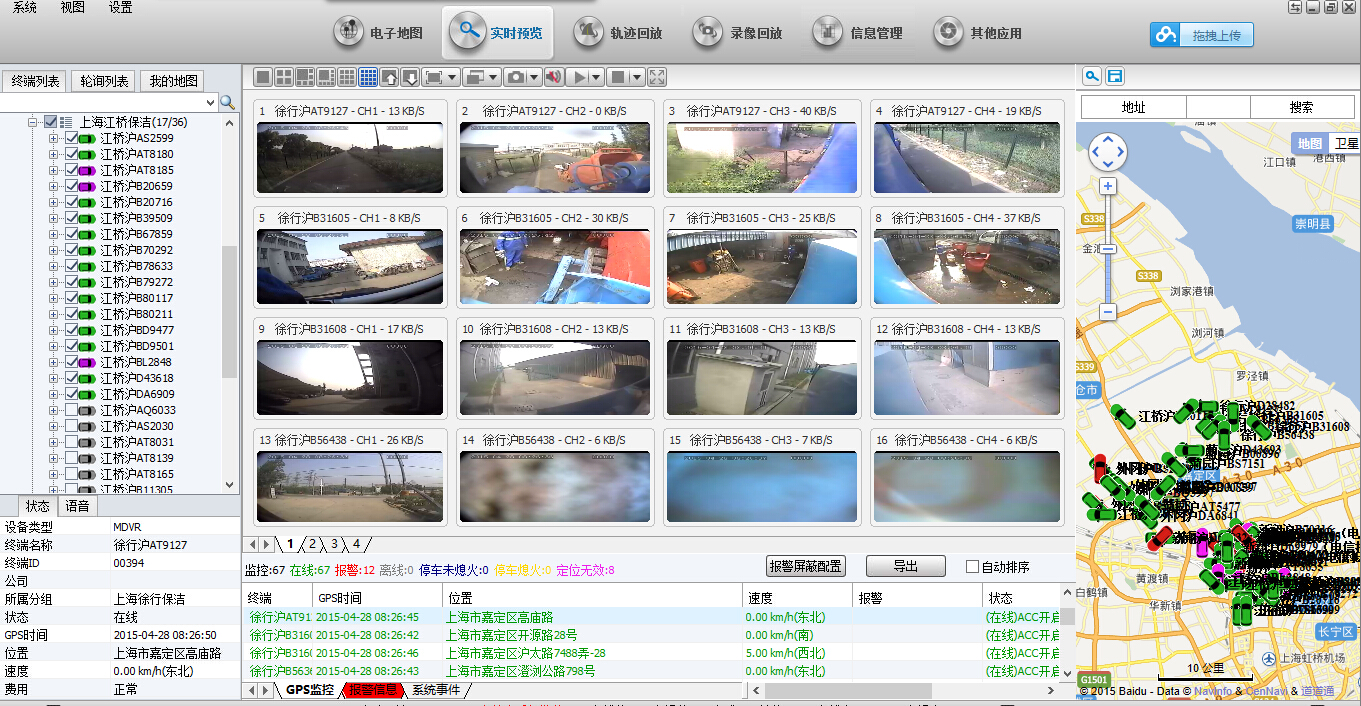1361x706 pixels.
Task: Collapse the 上海江桥保洁 tree group
Action: click(x=33, y=122)
